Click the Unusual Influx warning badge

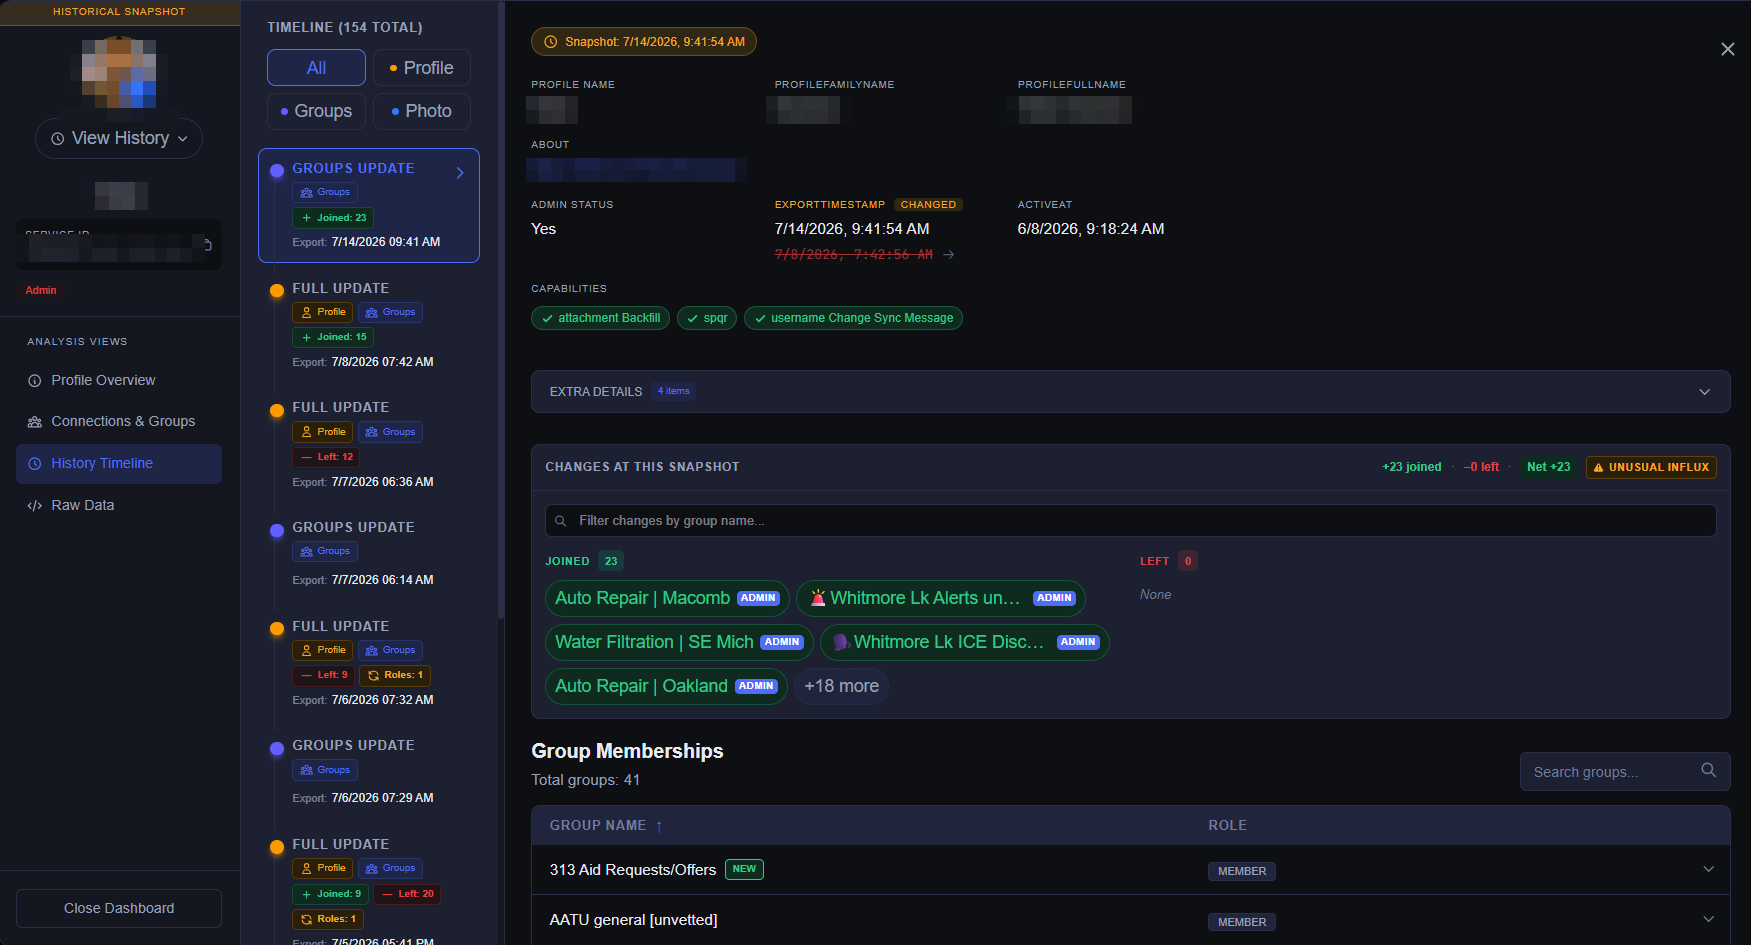(1651, 467)
